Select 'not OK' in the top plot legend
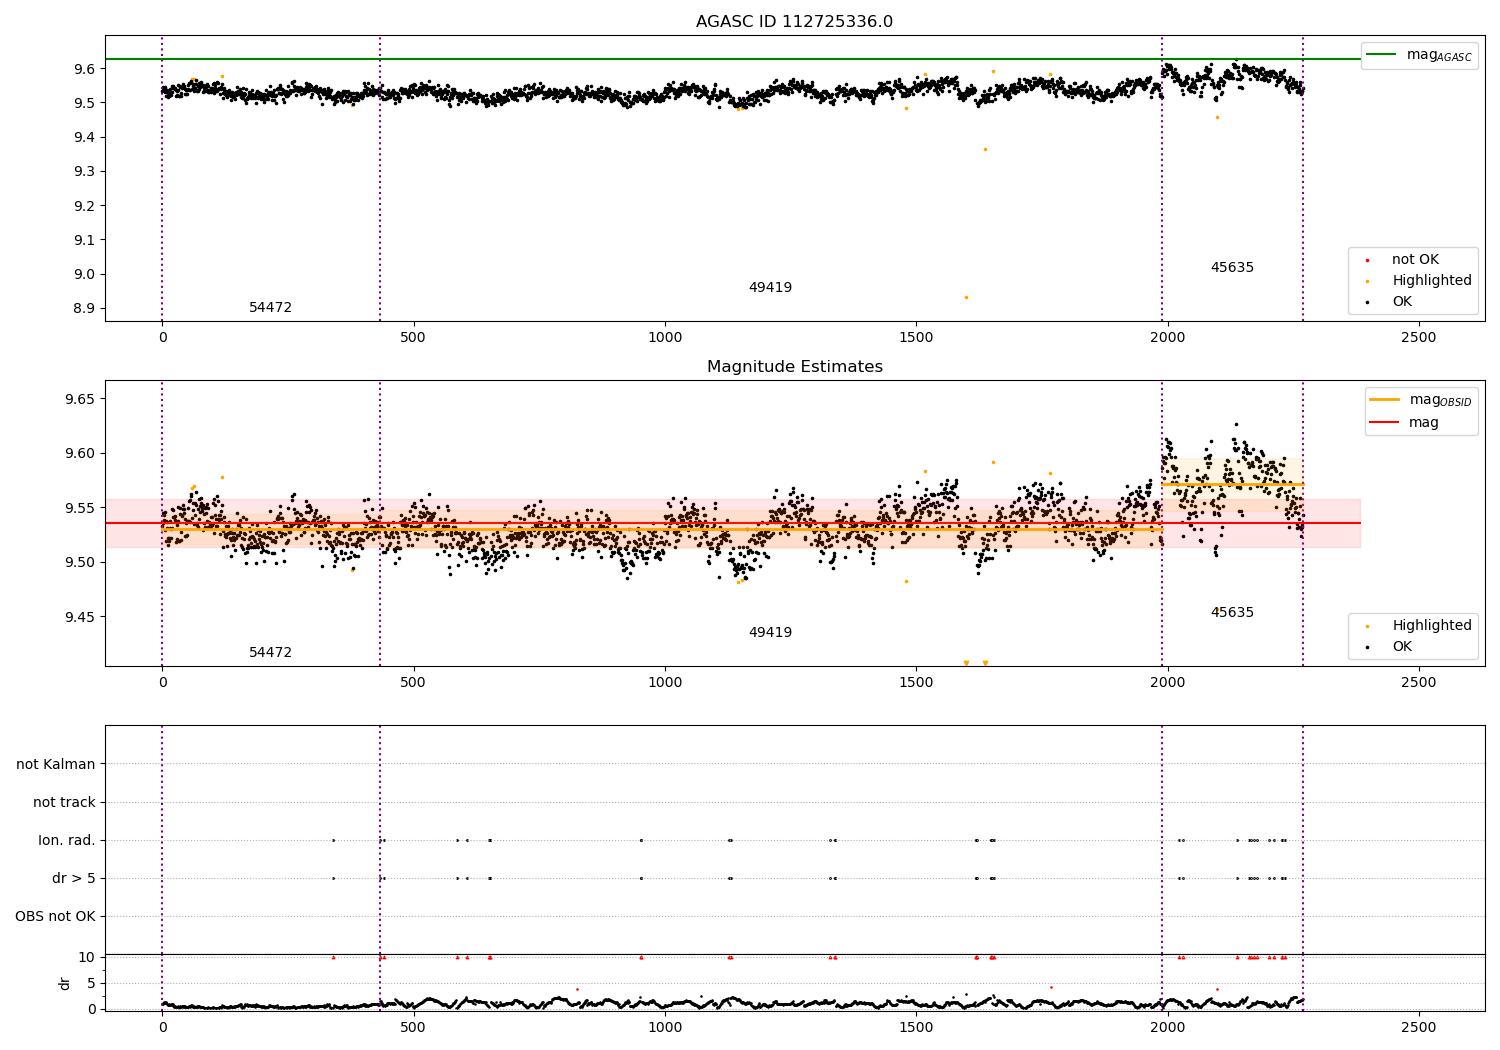1500x1050 pixels. tap(1415, 260)
